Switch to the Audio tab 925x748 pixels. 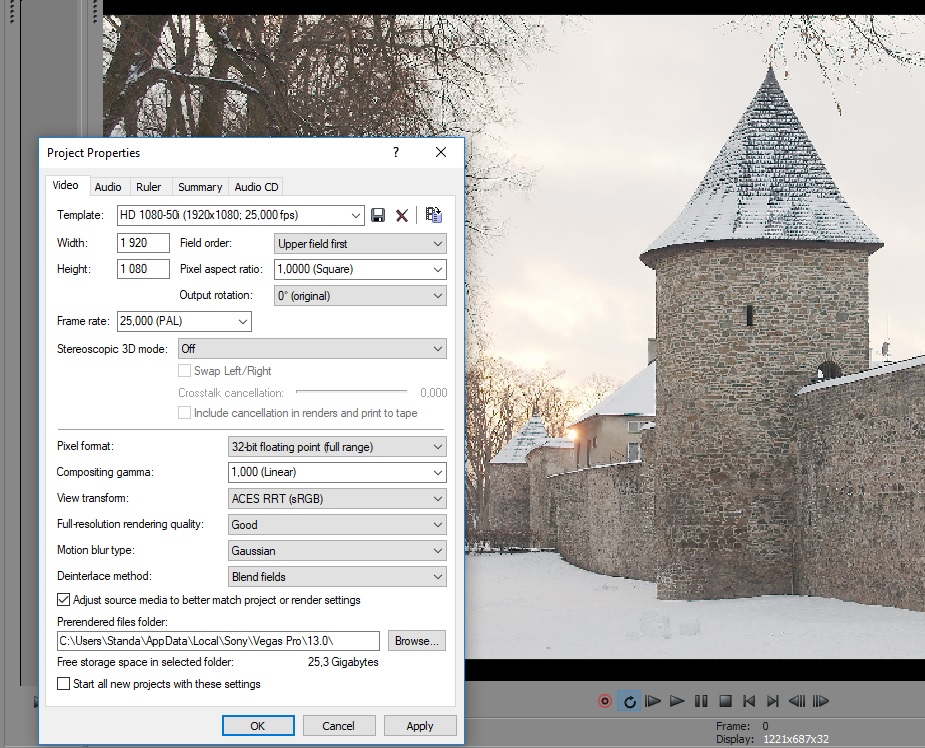(x=108, y=187)
